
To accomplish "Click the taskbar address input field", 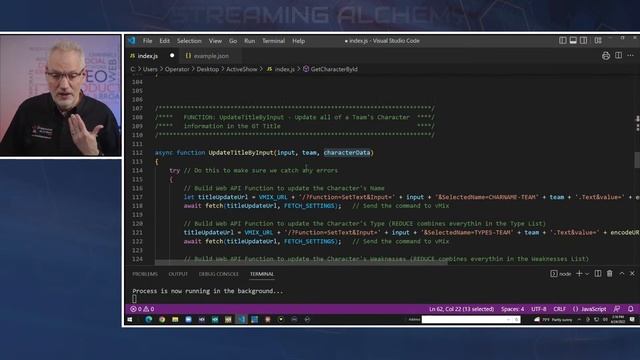I will click(x=471, y=320).
